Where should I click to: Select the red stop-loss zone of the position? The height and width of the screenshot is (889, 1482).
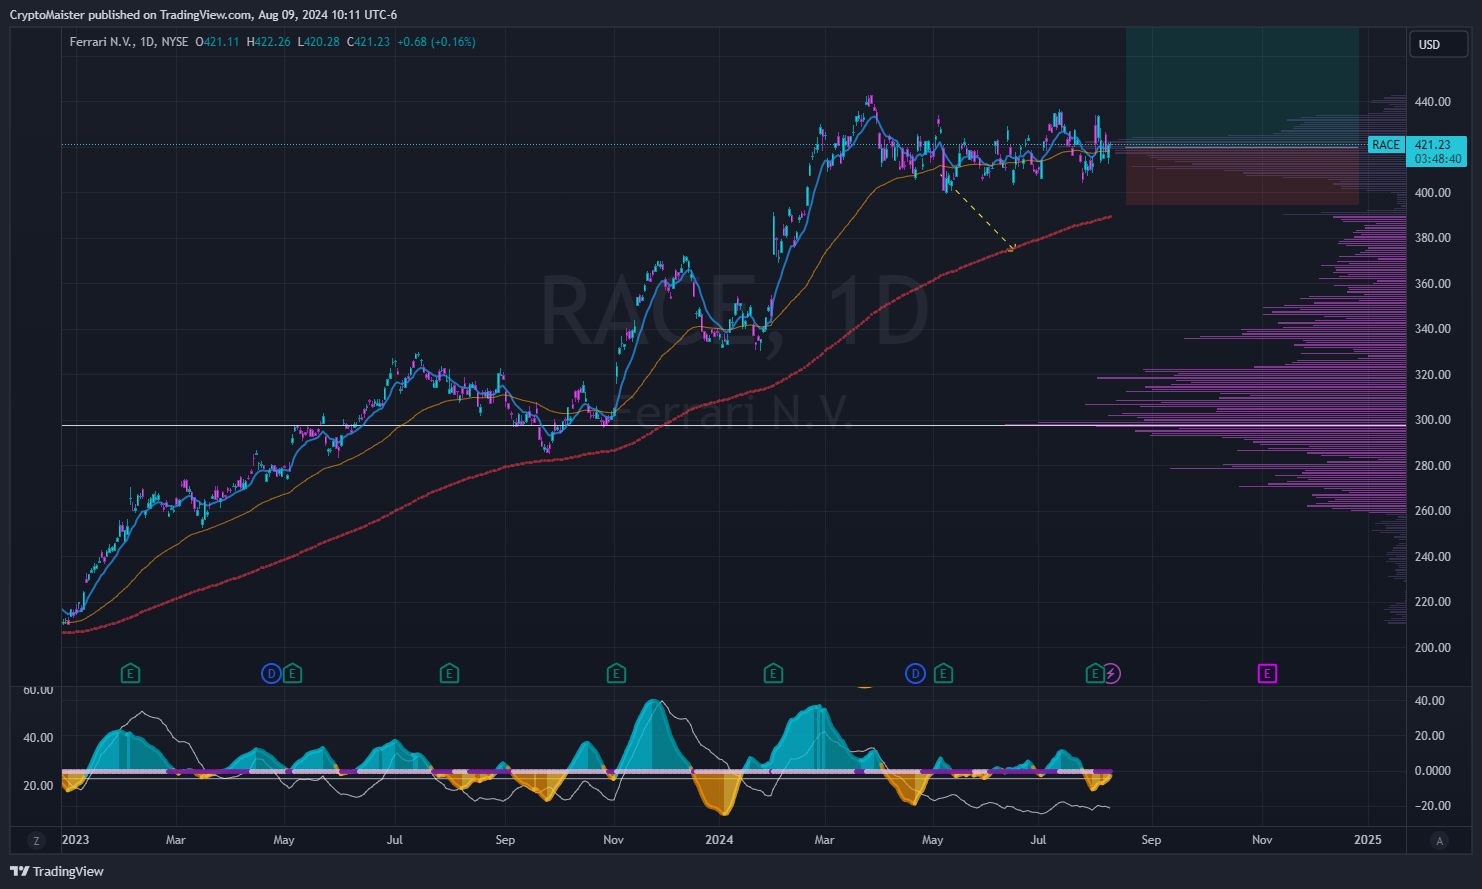point(1242,176)
